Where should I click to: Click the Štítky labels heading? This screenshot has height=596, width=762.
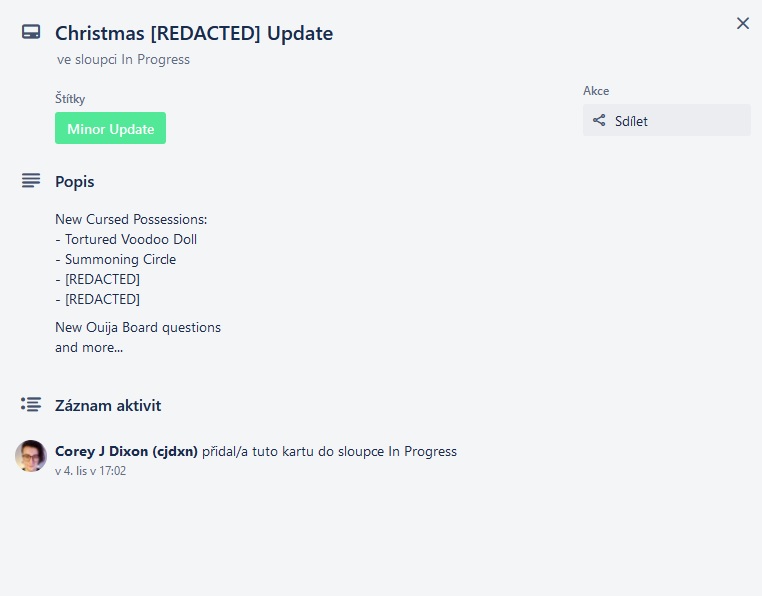point(70,99)
